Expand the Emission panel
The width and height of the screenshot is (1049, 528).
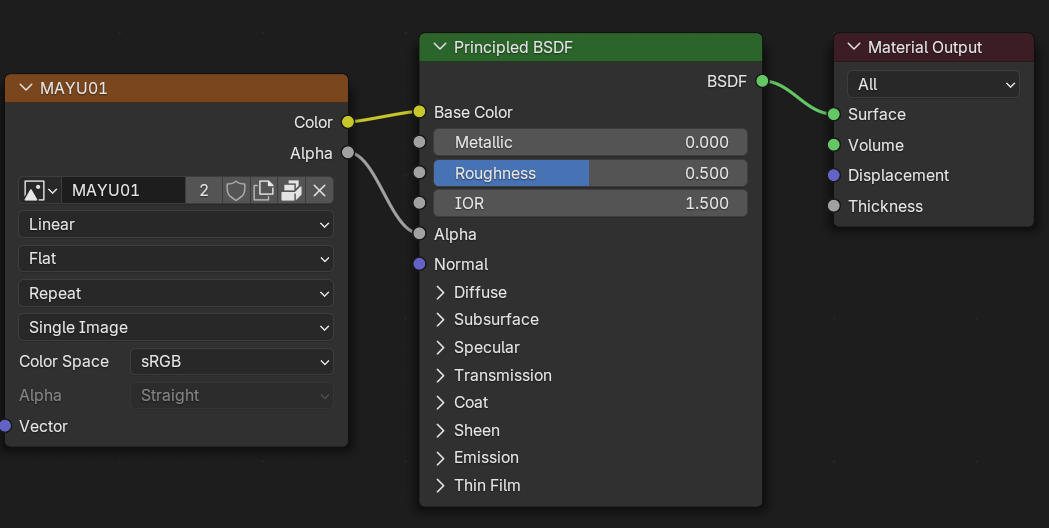440,457
